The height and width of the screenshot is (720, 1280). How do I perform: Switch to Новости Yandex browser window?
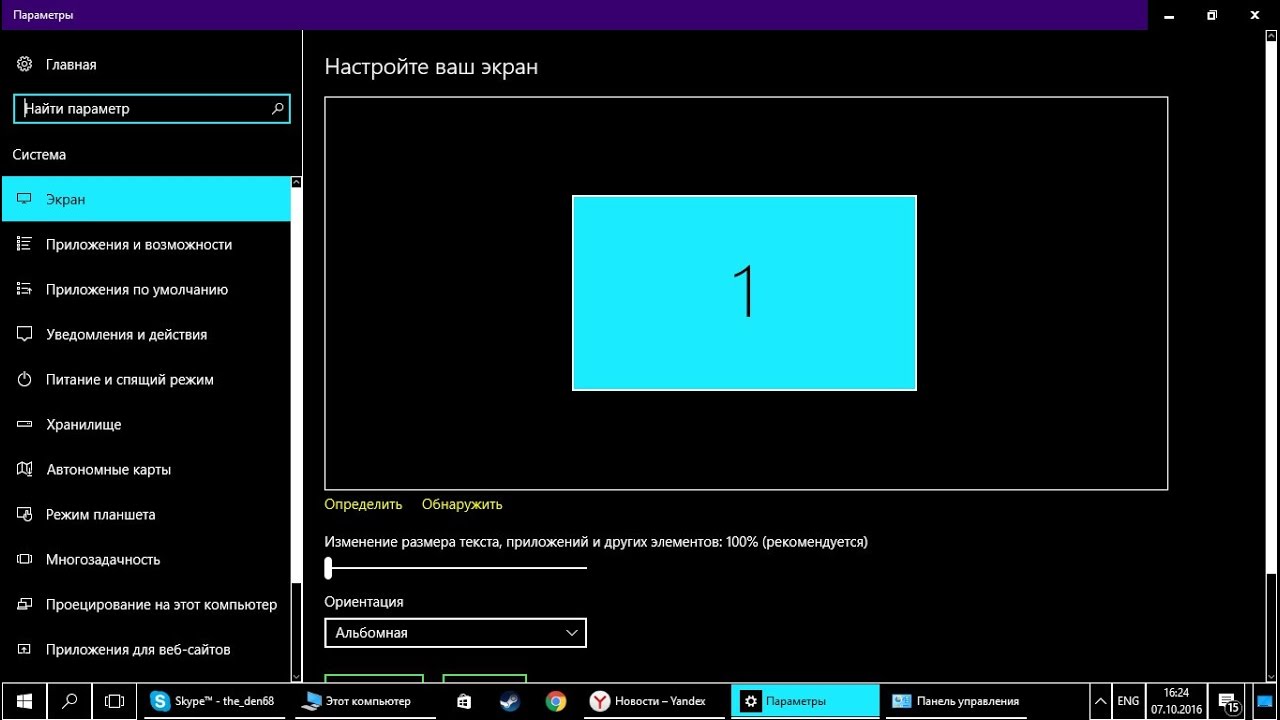(657, 701)
